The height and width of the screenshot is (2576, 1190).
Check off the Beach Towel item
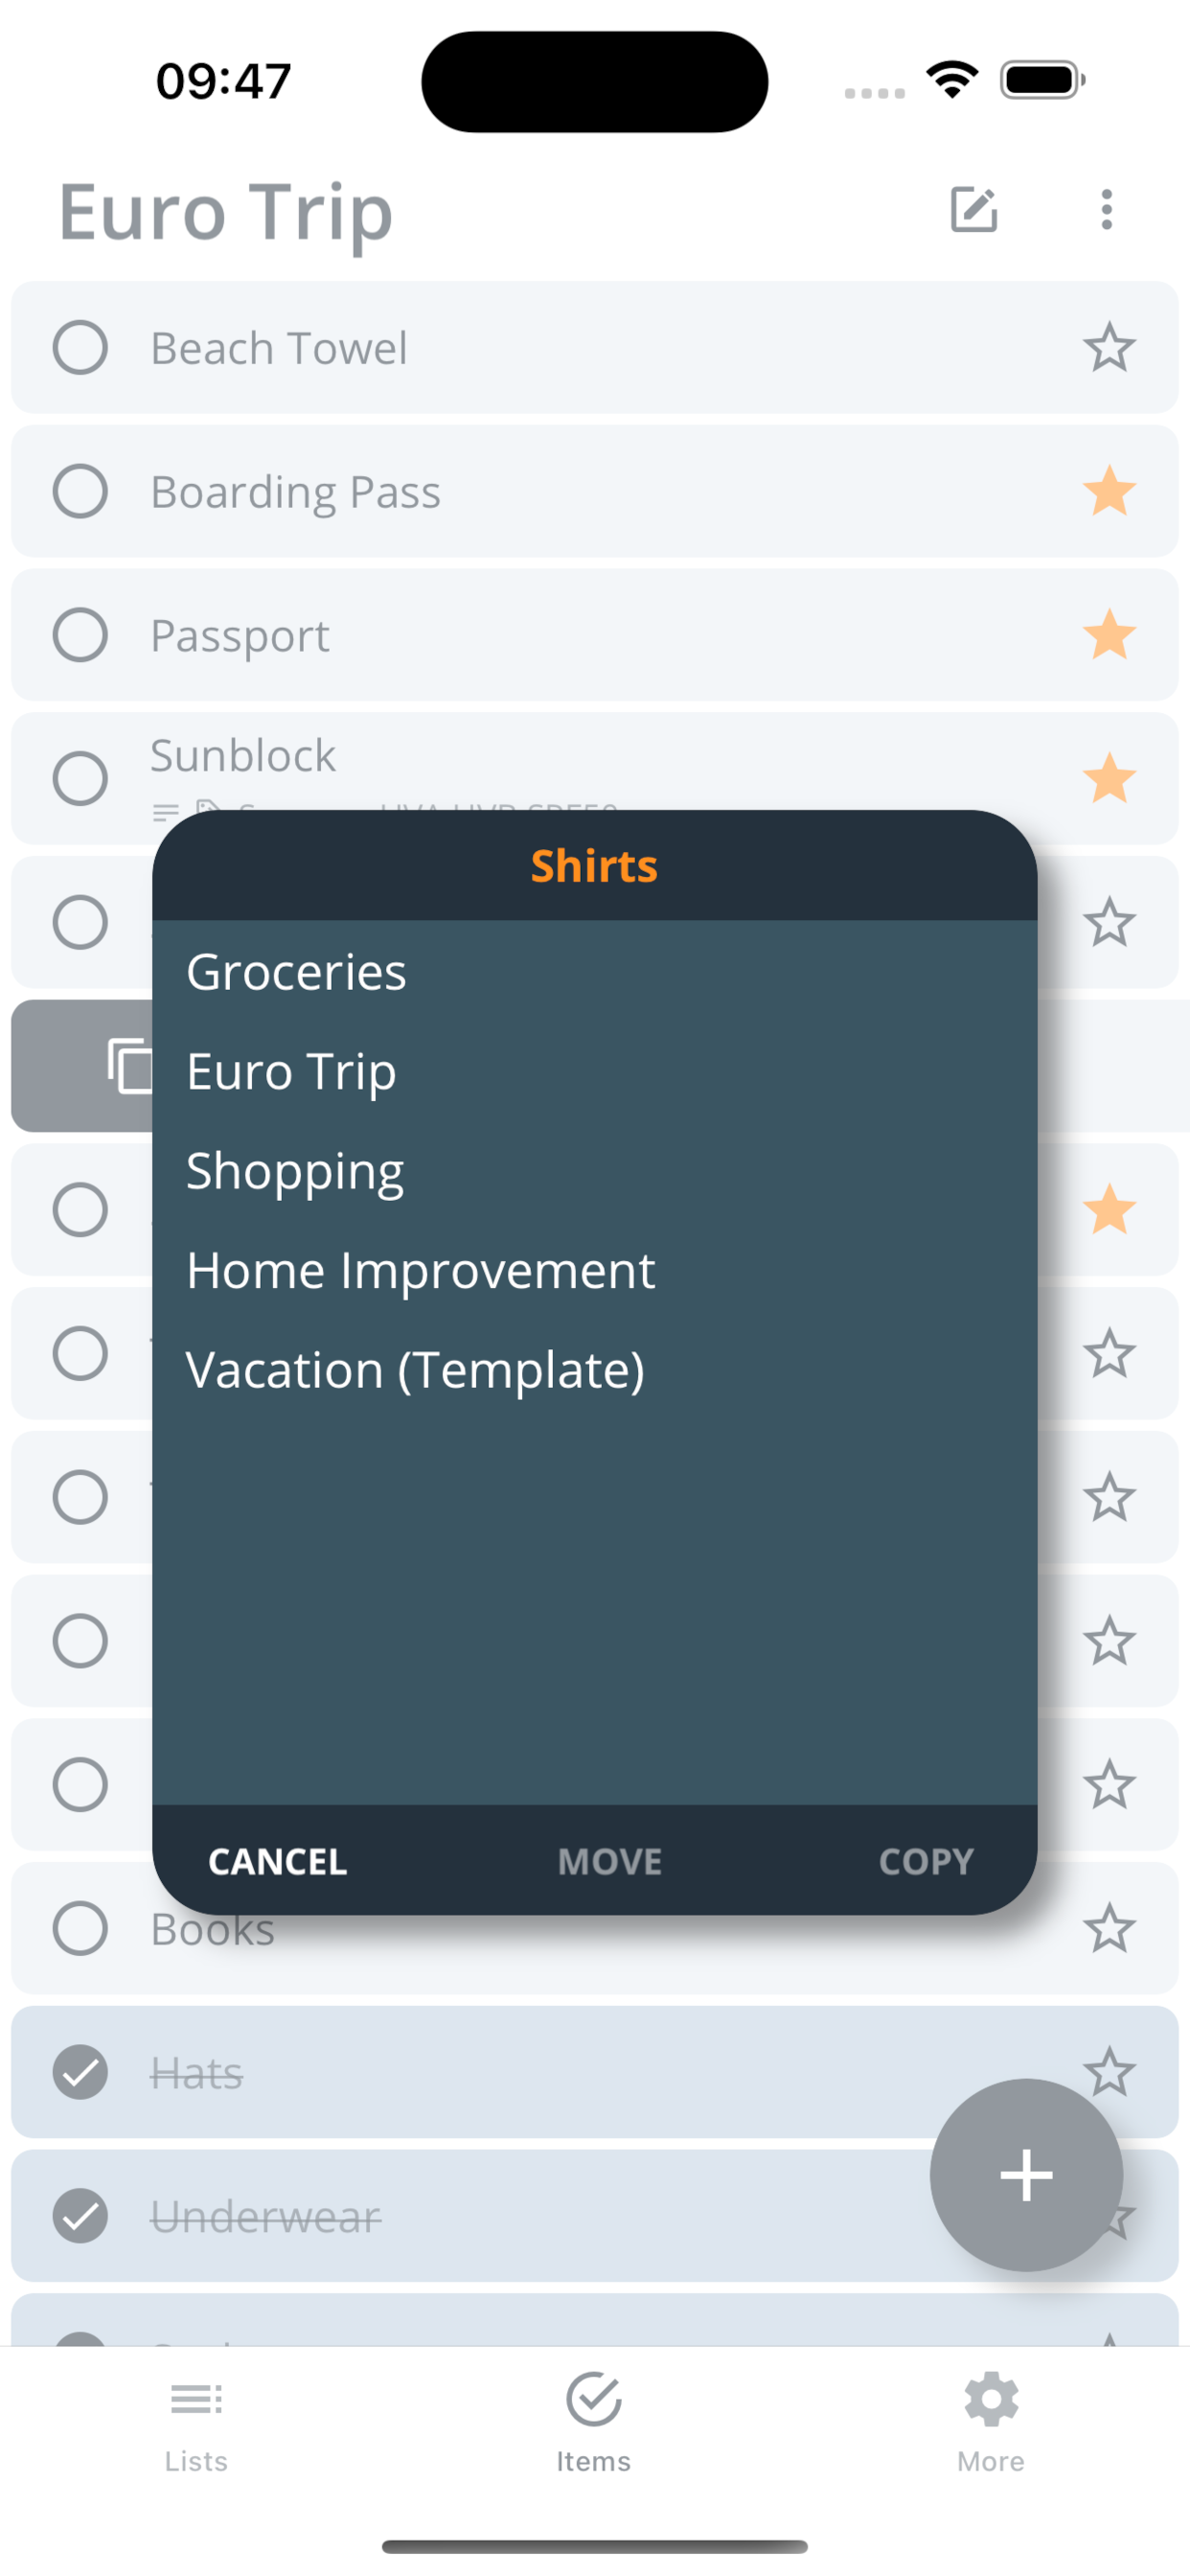coord(80,348)
